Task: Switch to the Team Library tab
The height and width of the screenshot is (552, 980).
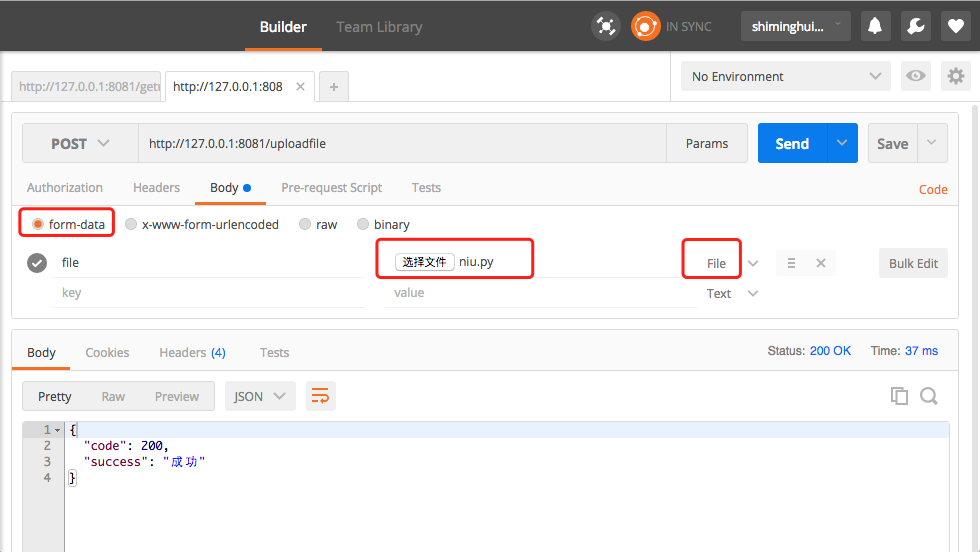Action: (379, 27)
